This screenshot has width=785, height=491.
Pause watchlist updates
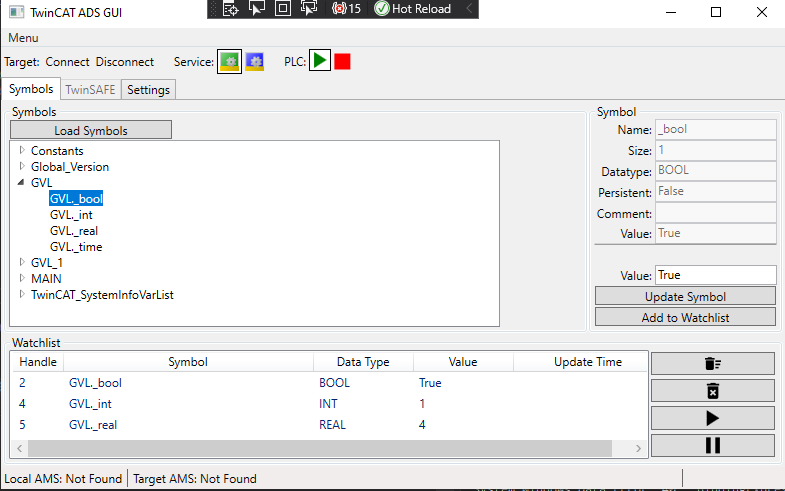pos(712,445)
